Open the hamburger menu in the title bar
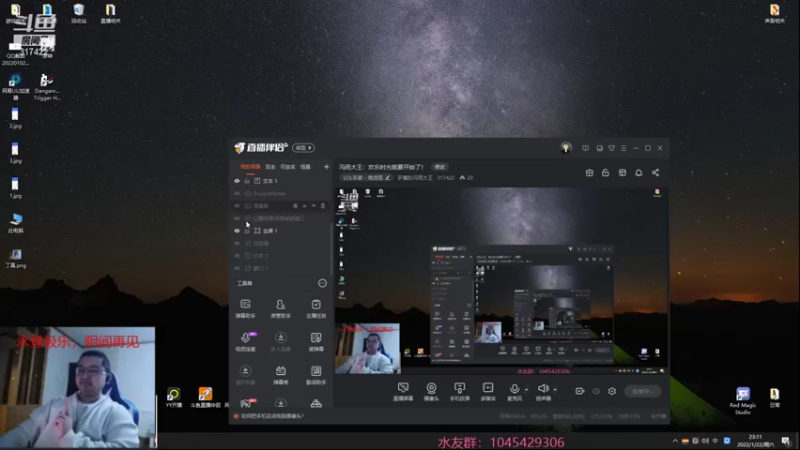The width and height of the screenshot is (800, 450). coord(623,148)
